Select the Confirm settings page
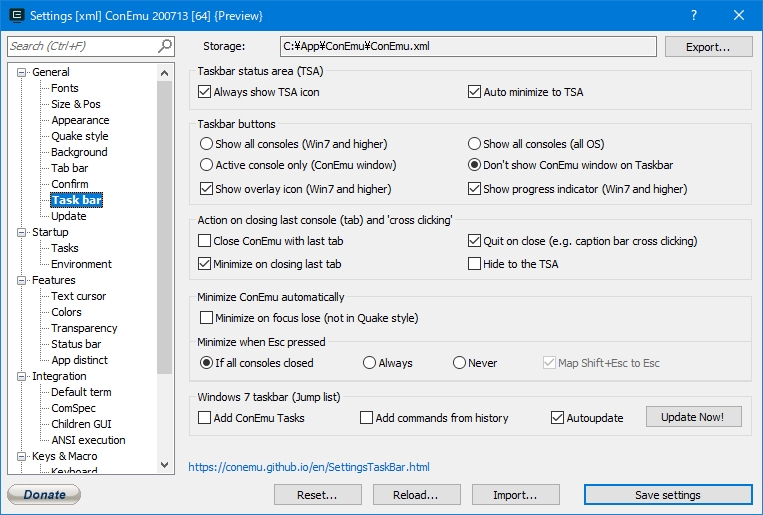 point(70,184)
